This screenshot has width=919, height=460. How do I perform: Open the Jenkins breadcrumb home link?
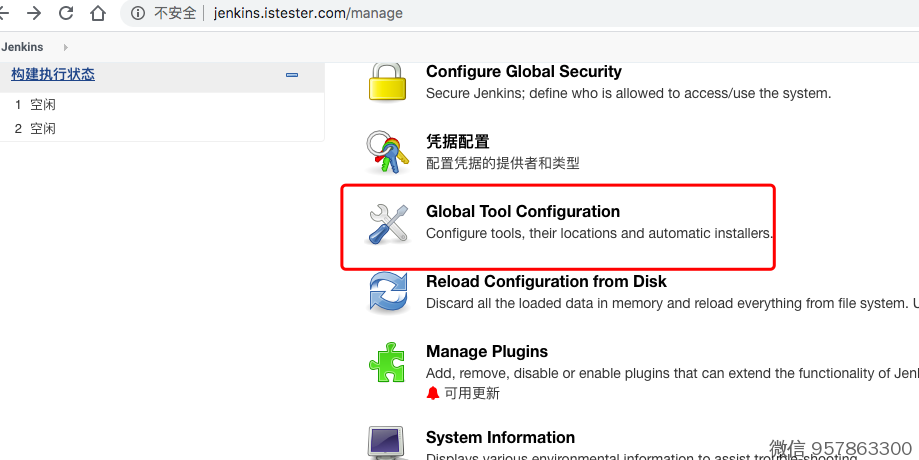[23, 47]
